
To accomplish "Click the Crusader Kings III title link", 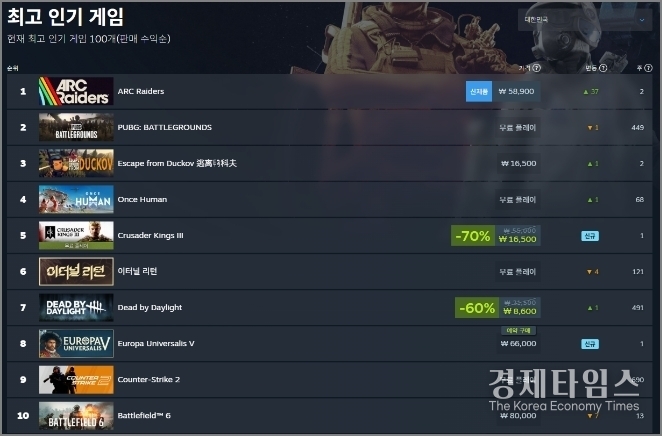I will point(150,236).
